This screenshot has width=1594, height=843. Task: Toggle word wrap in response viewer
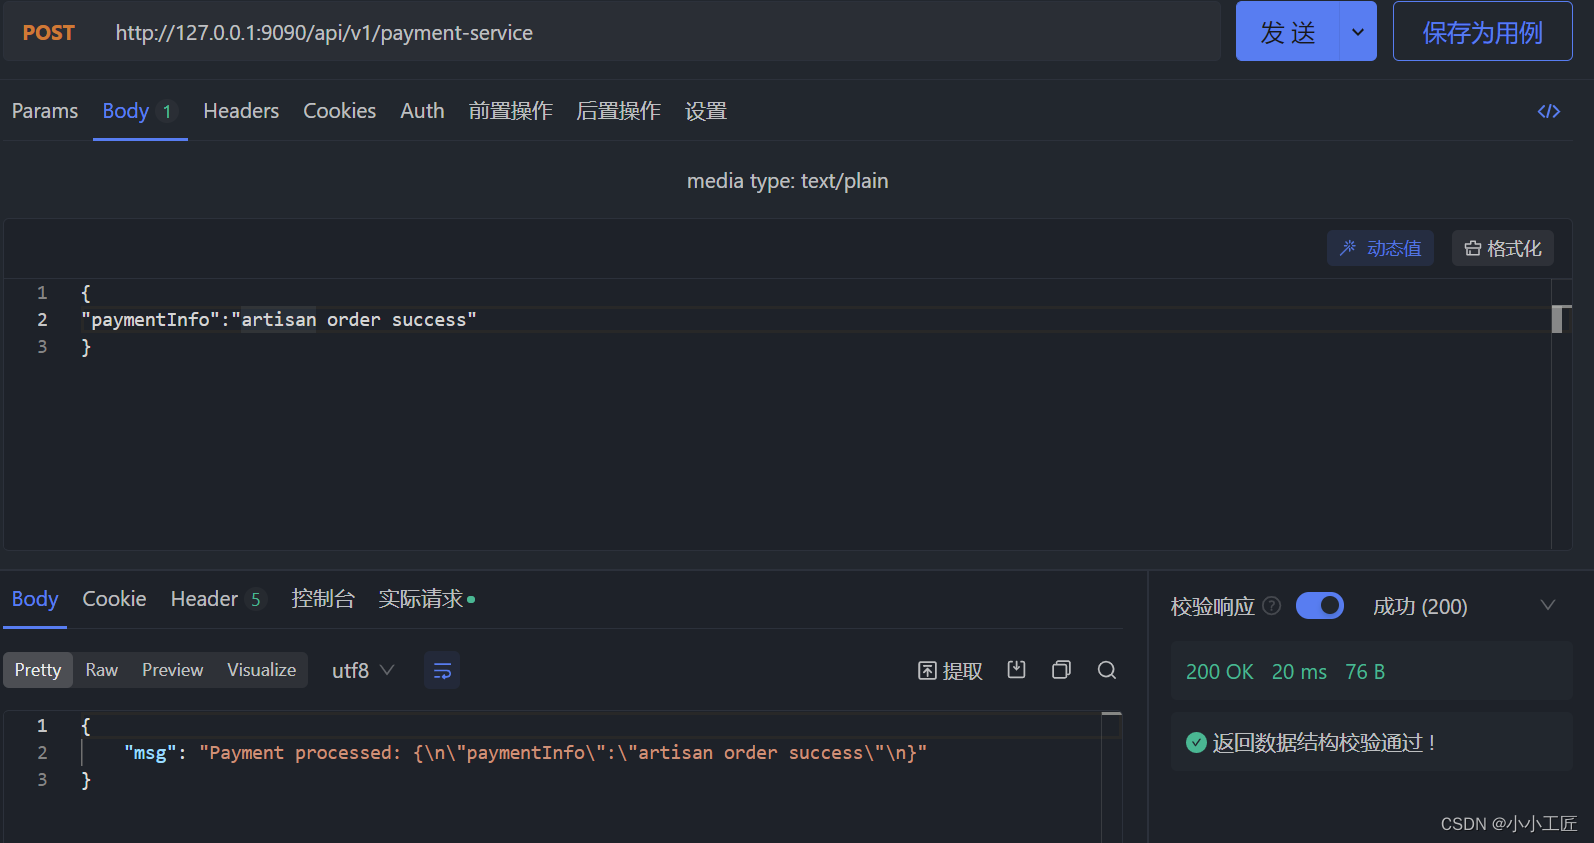click(x=442, y=670)
